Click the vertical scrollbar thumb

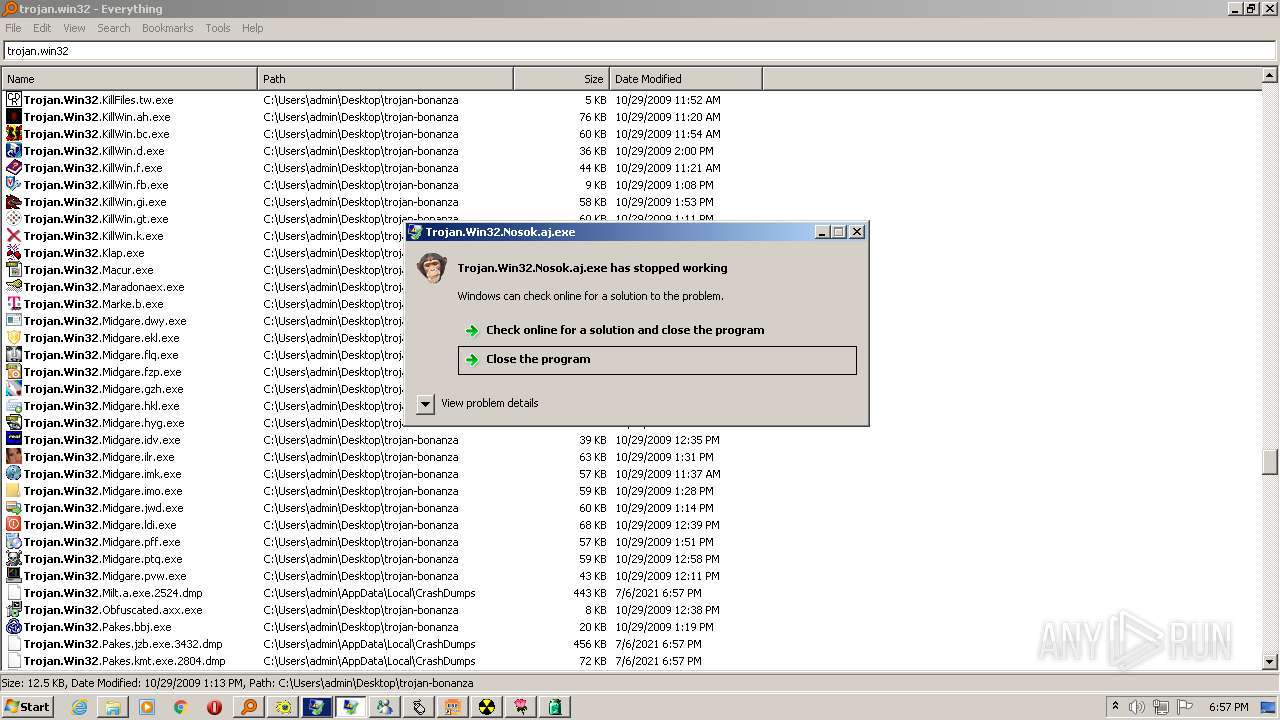tap(1270, 461)
